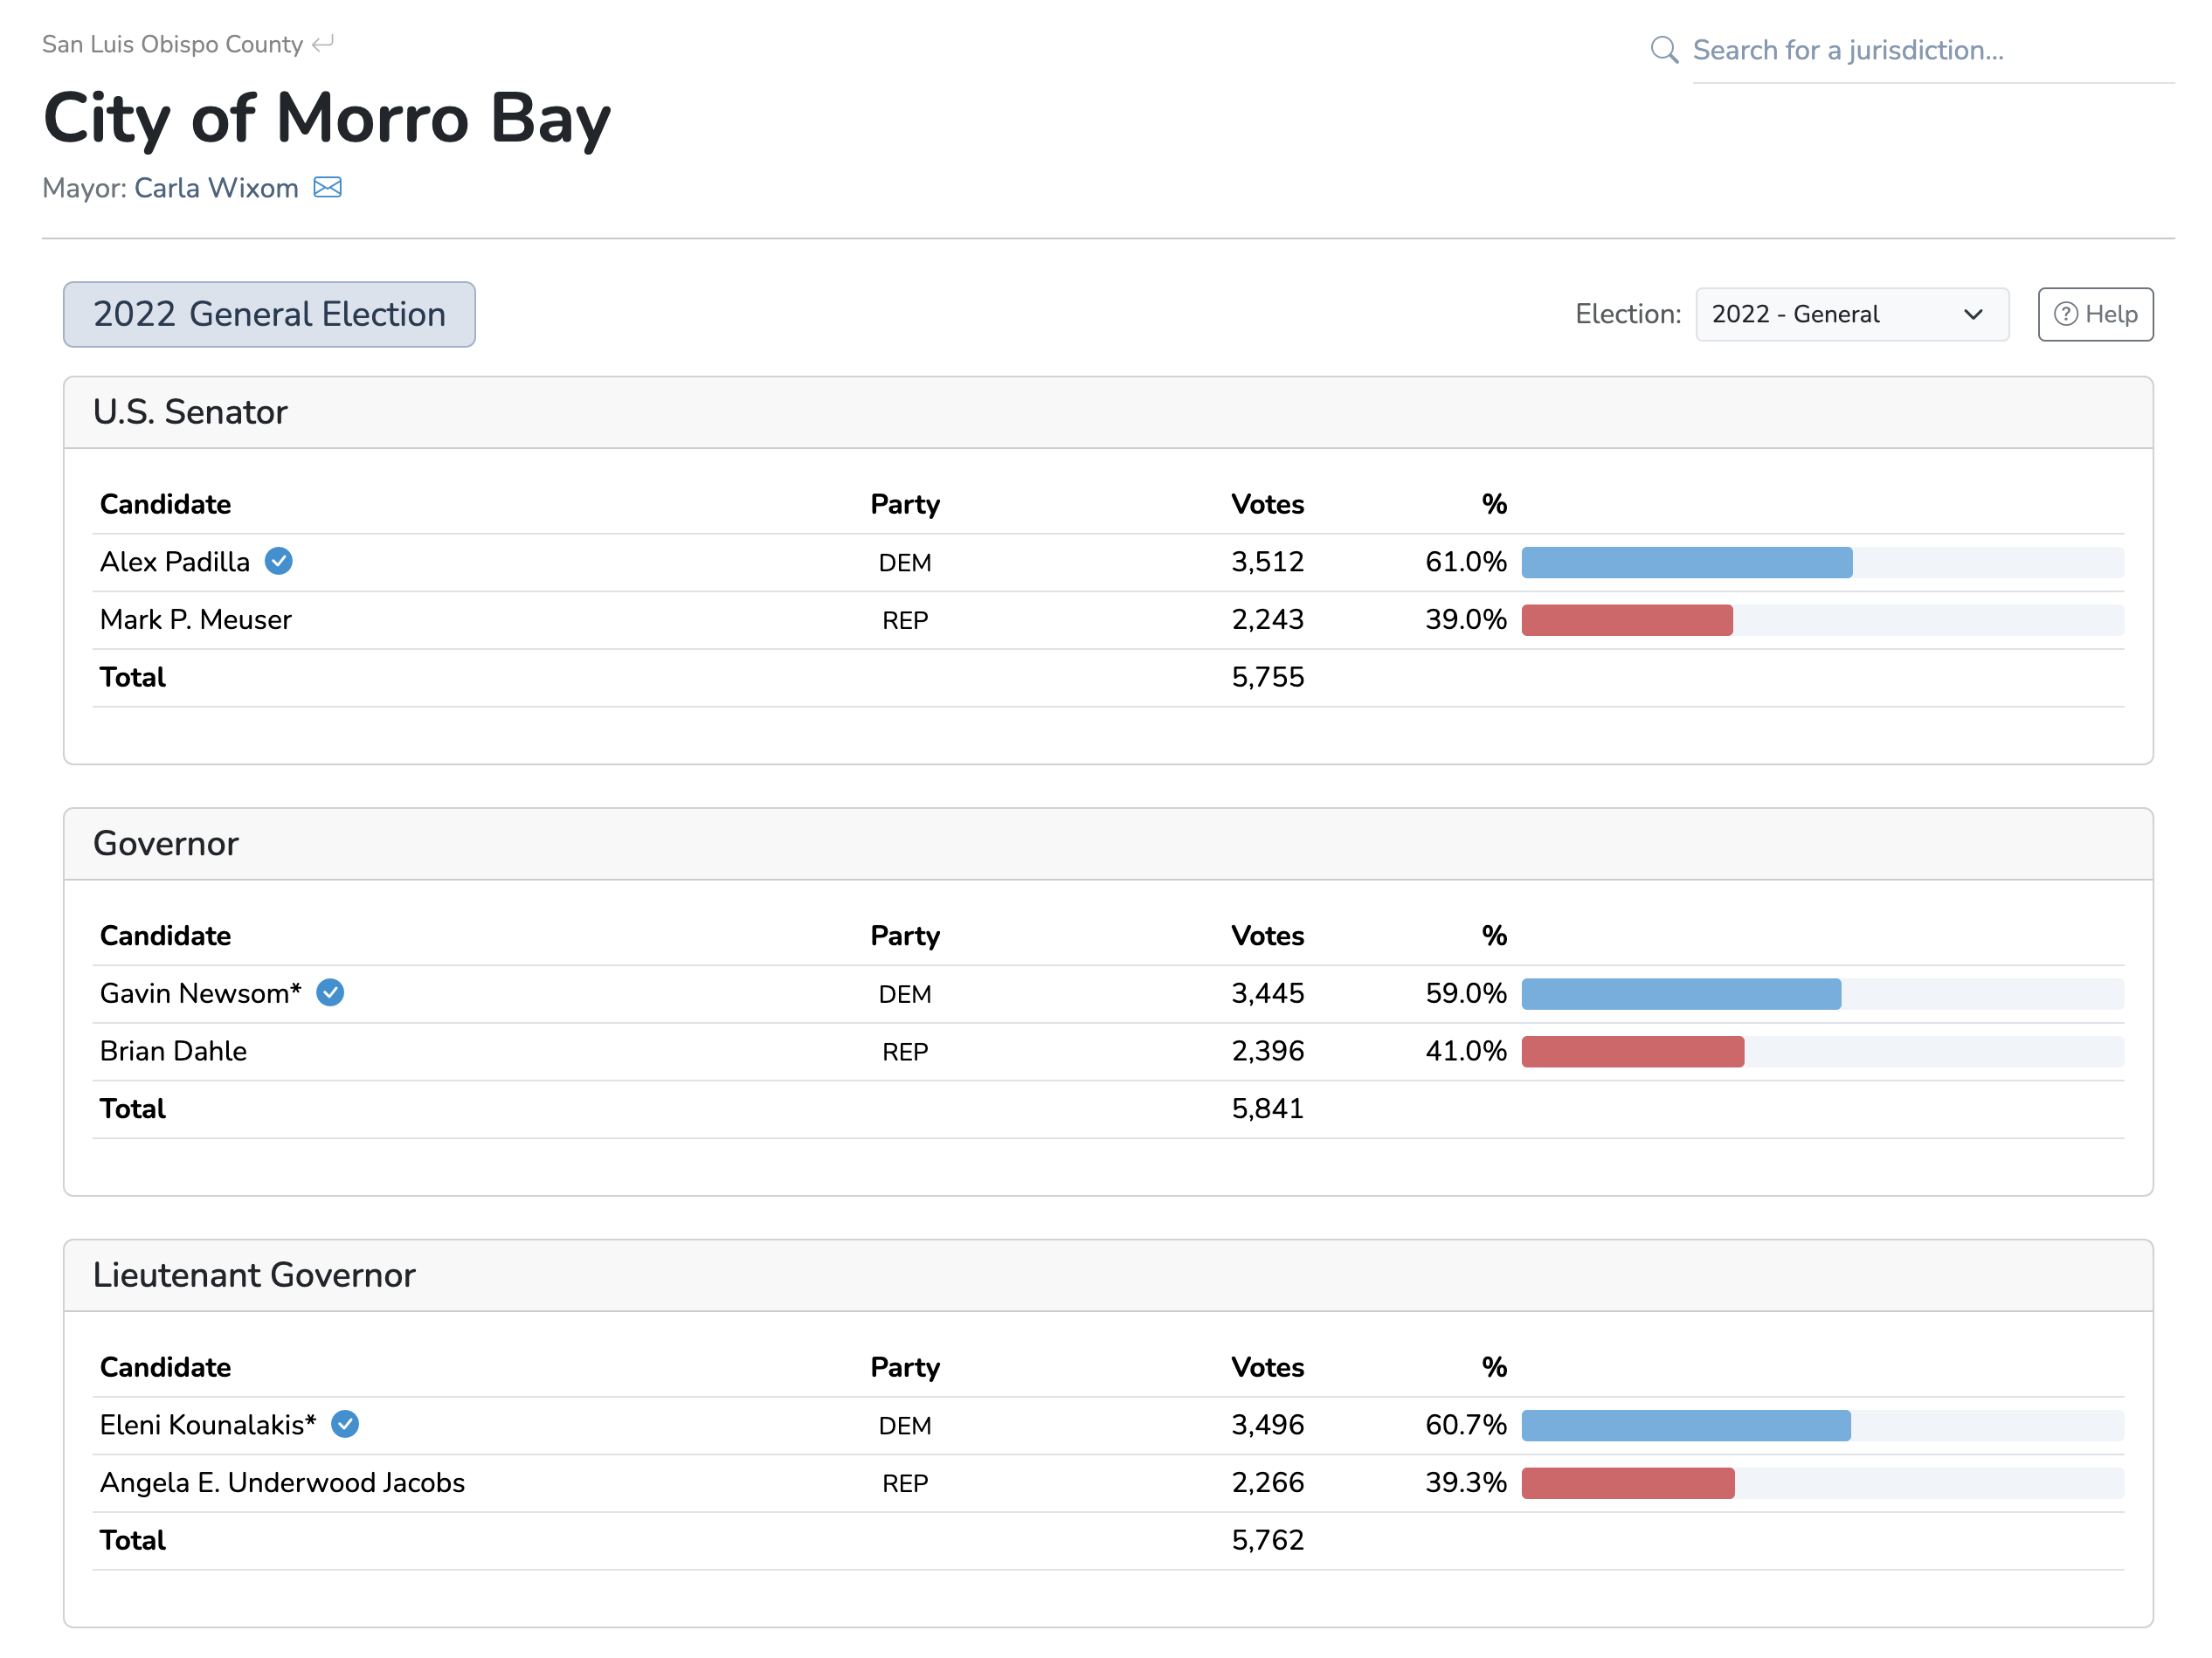Click REP party label for Brian Dahle
Viewport: 2212px width, 1658px height.
click(905, 1052)
